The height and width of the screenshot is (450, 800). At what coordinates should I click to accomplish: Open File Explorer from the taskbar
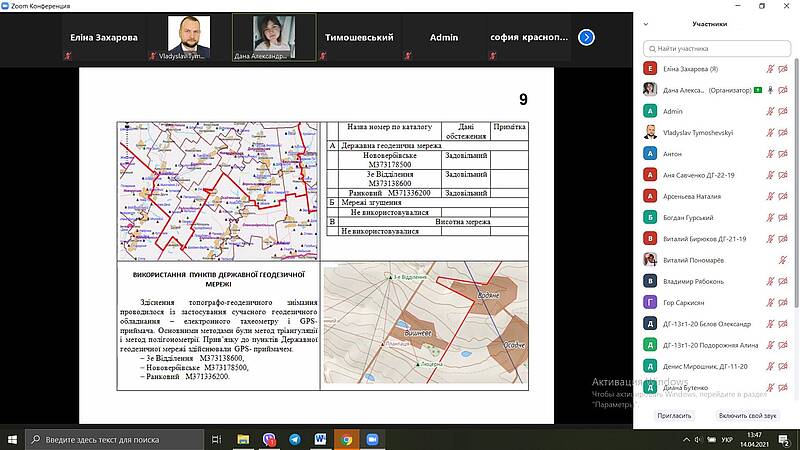click(243, 439)
